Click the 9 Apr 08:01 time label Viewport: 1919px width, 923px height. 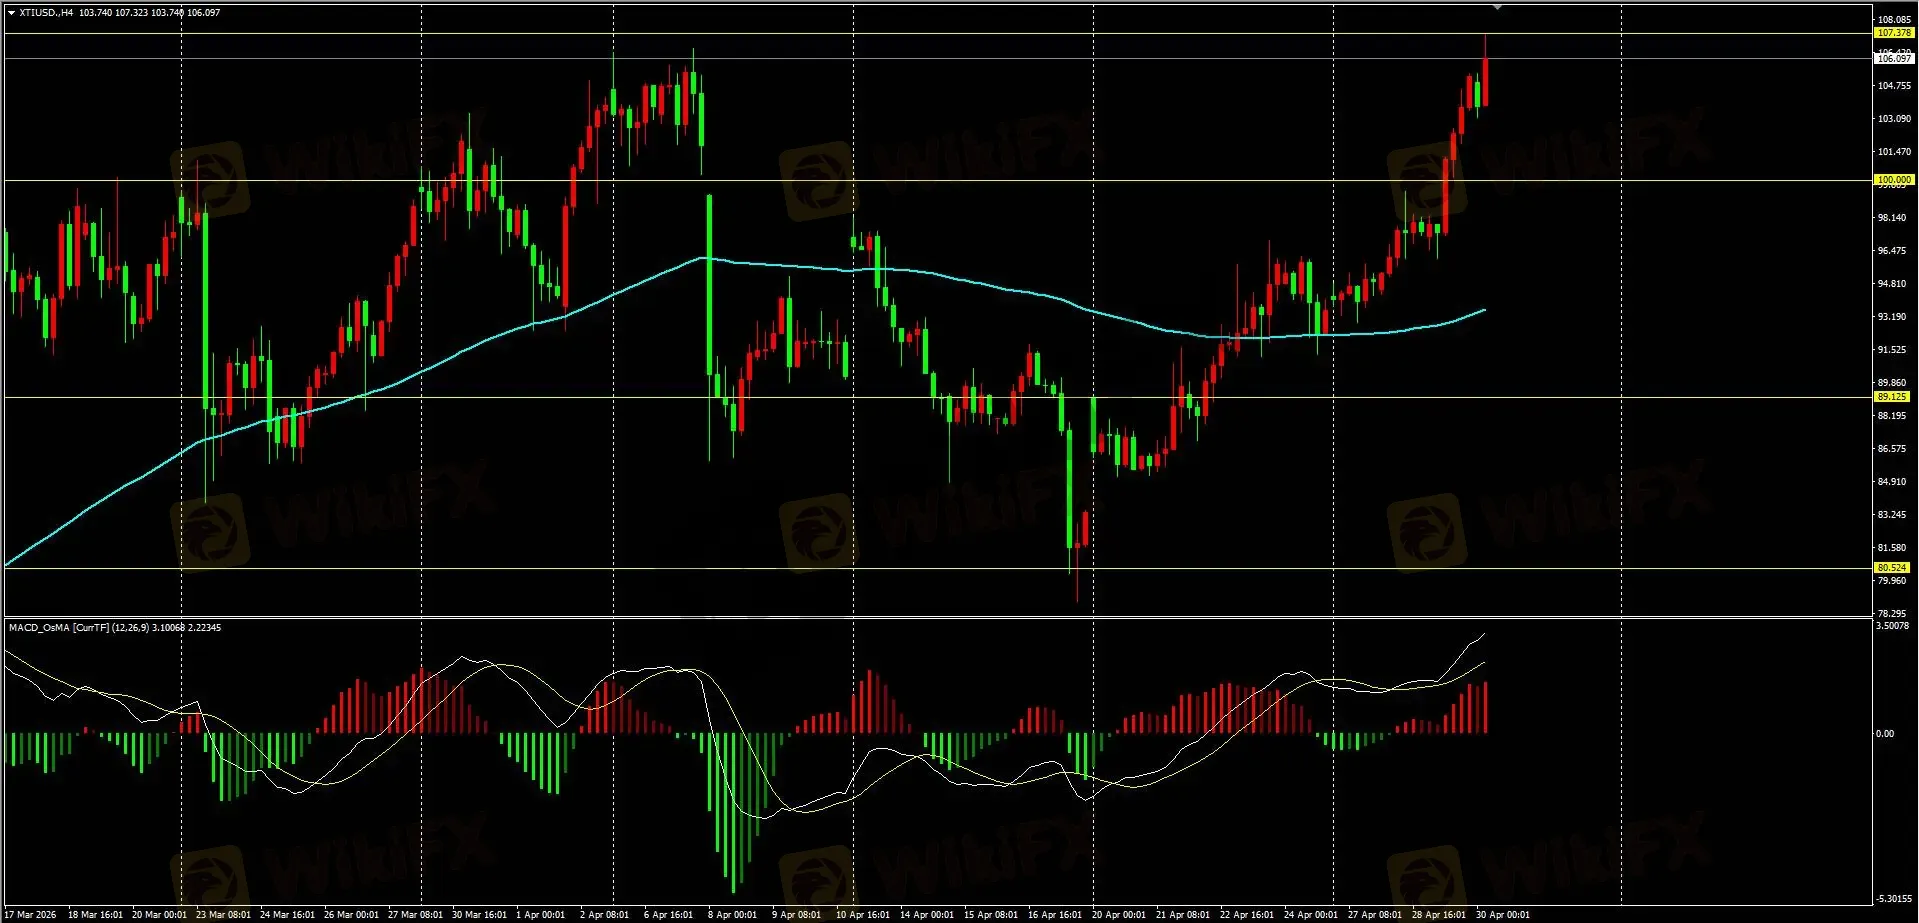796,915
